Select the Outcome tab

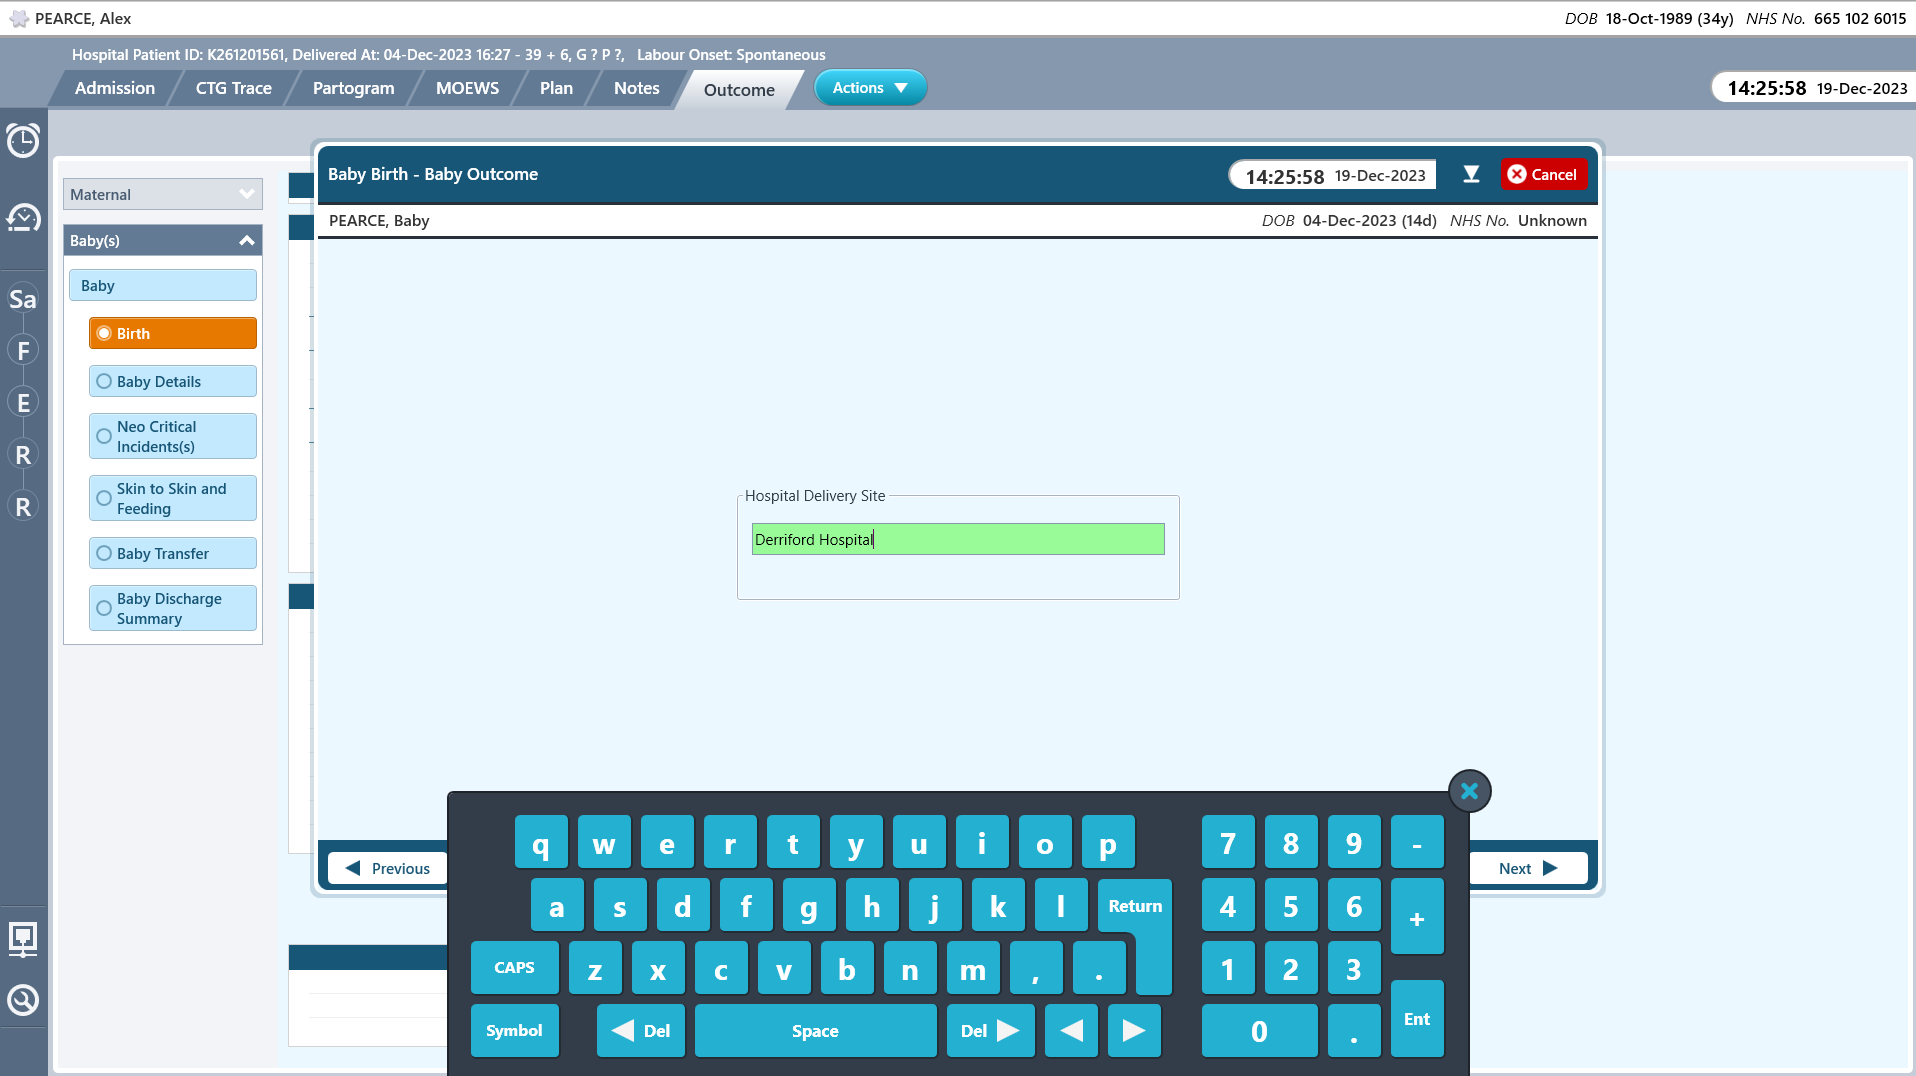pos(739,90)
